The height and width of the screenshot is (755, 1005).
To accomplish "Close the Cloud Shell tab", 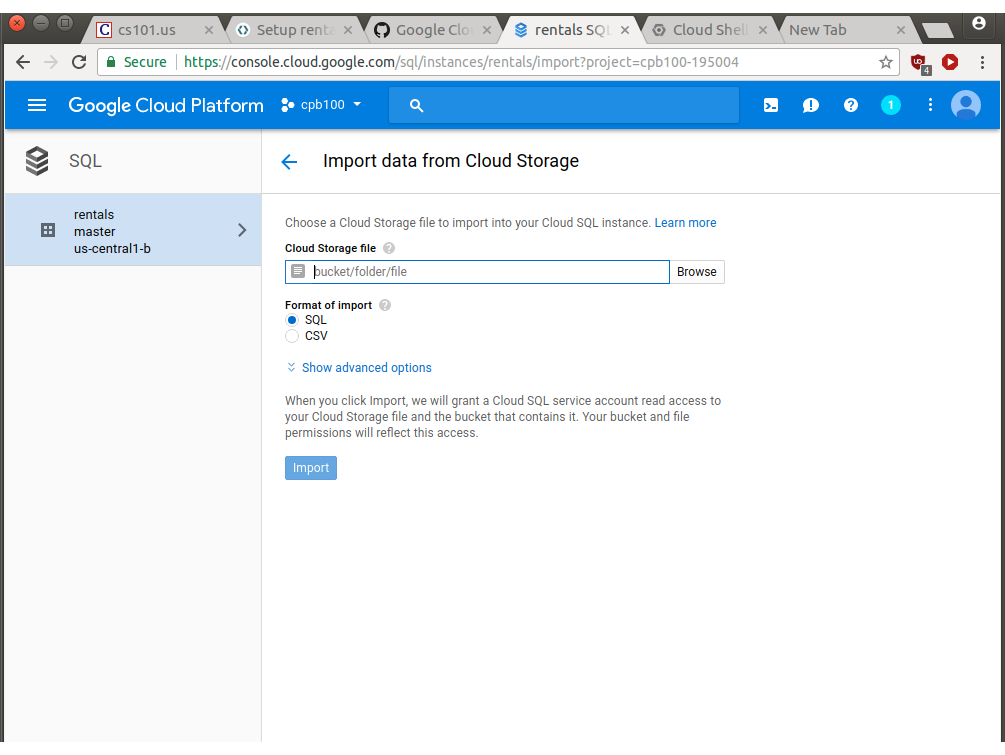I will [x=763, y=30].
